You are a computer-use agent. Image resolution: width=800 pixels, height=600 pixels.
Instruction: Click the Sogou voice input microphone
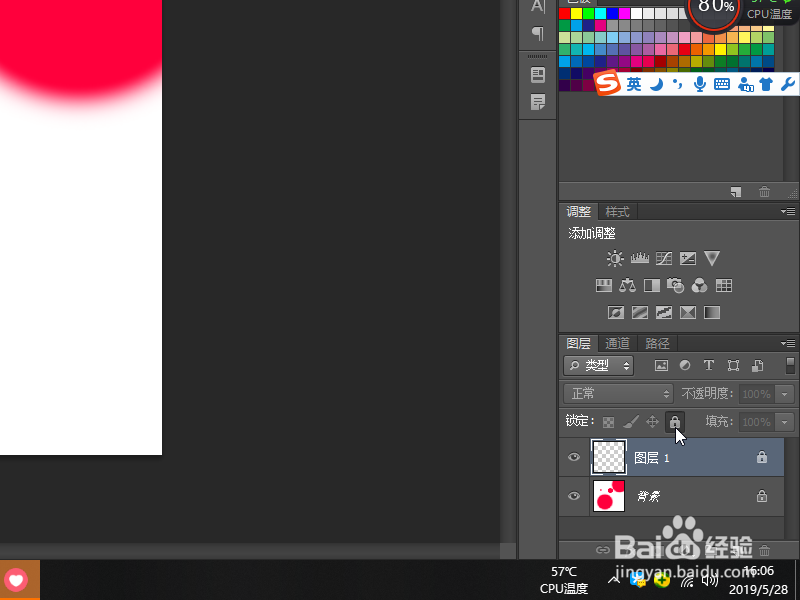coord(700,84)
